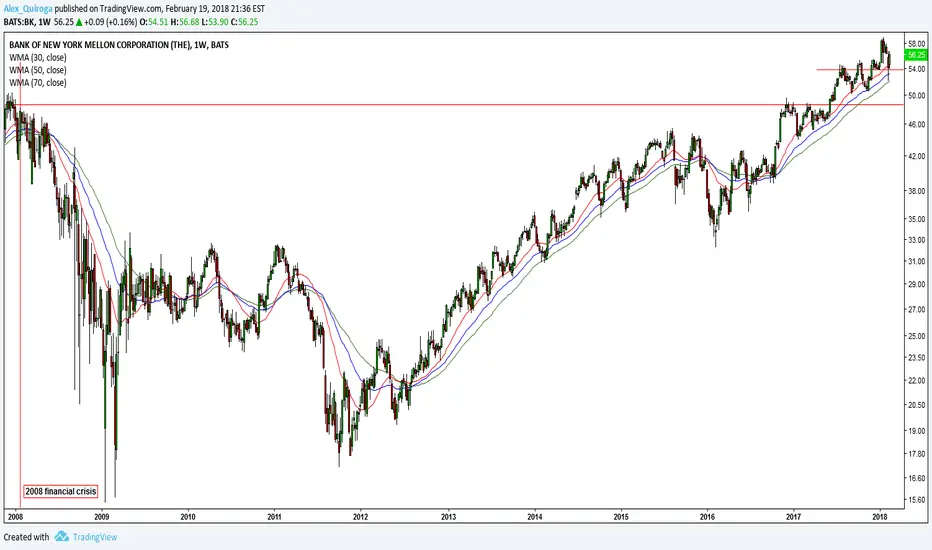Click the O:54.51 open value in header

153,22
